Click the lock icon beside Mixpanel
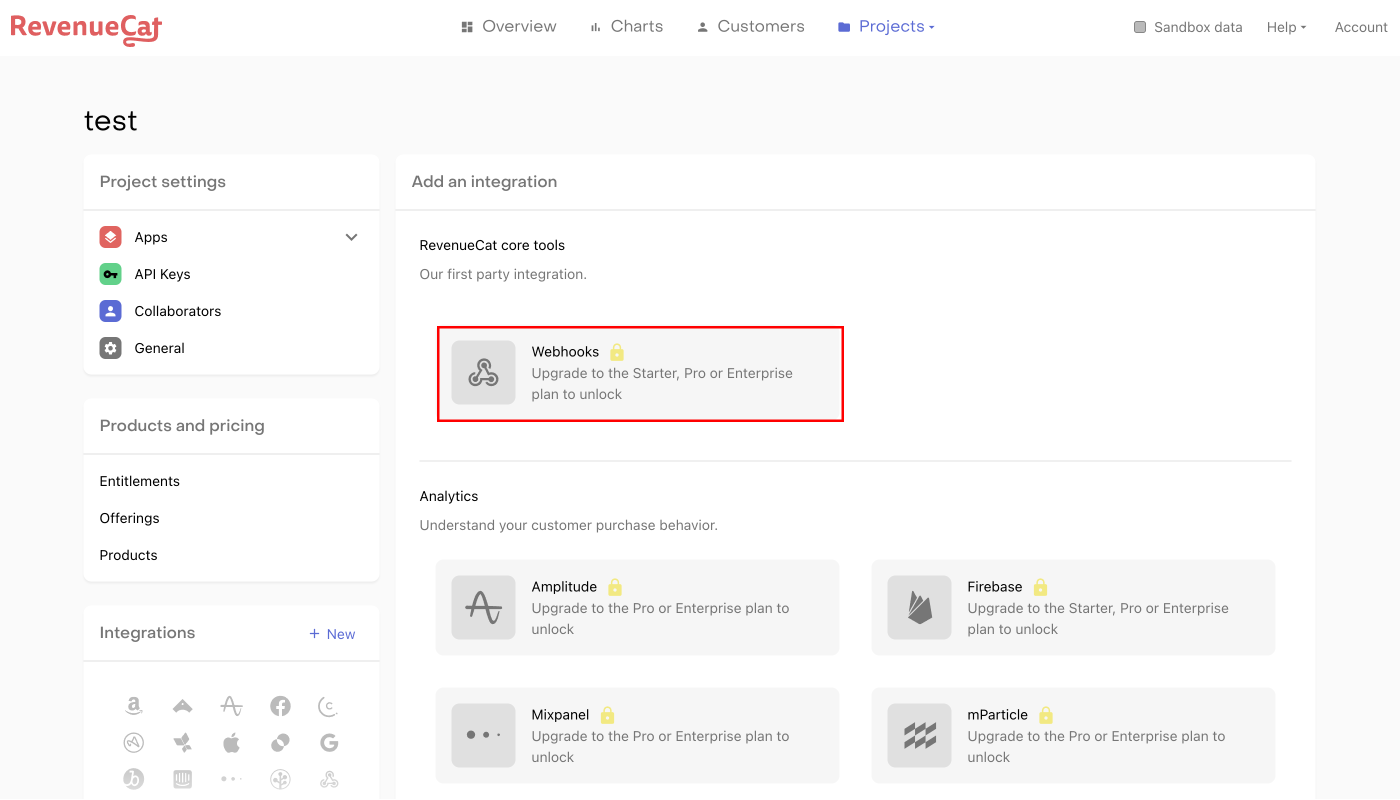Screen dimensions: 1400x800 tap(607, 715)
